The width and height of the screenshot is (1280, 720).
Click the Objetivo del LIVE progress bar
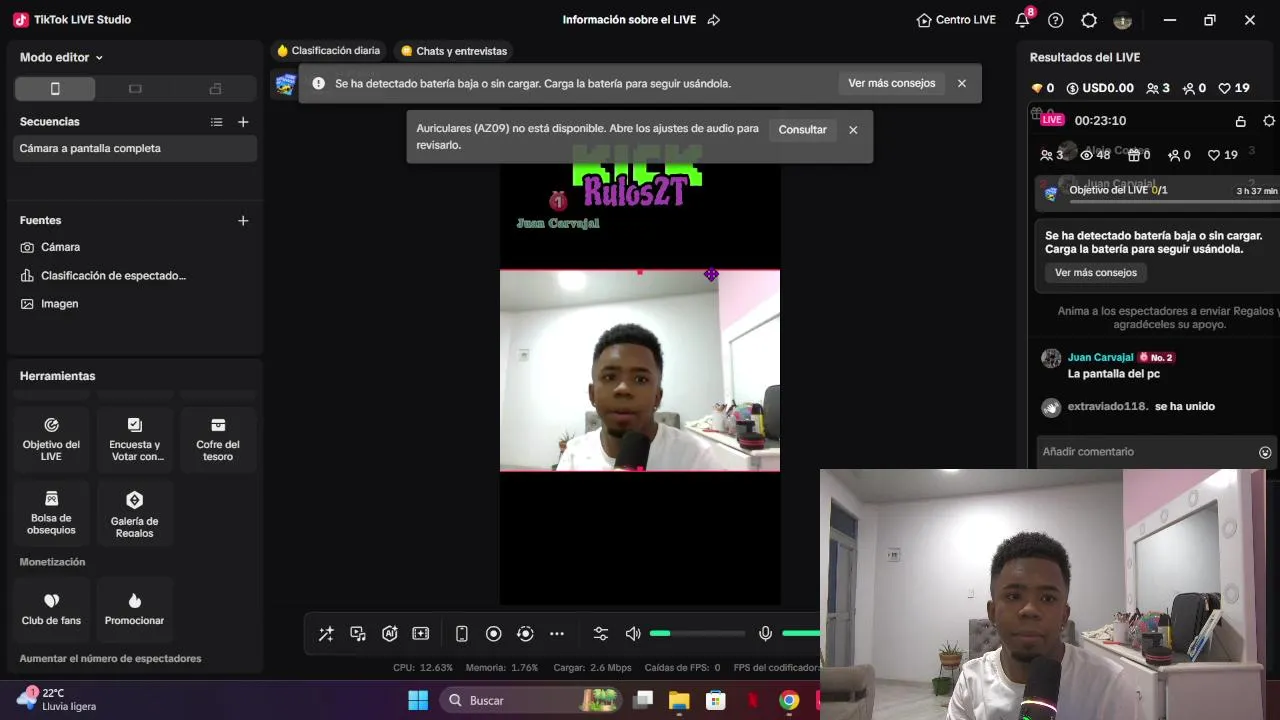click(1174, 202)
